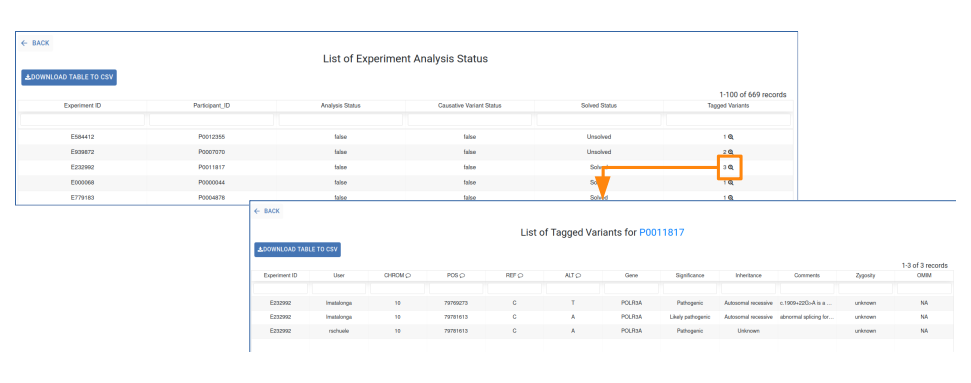Sort by the Significance column header

click(x=690, y=275)
